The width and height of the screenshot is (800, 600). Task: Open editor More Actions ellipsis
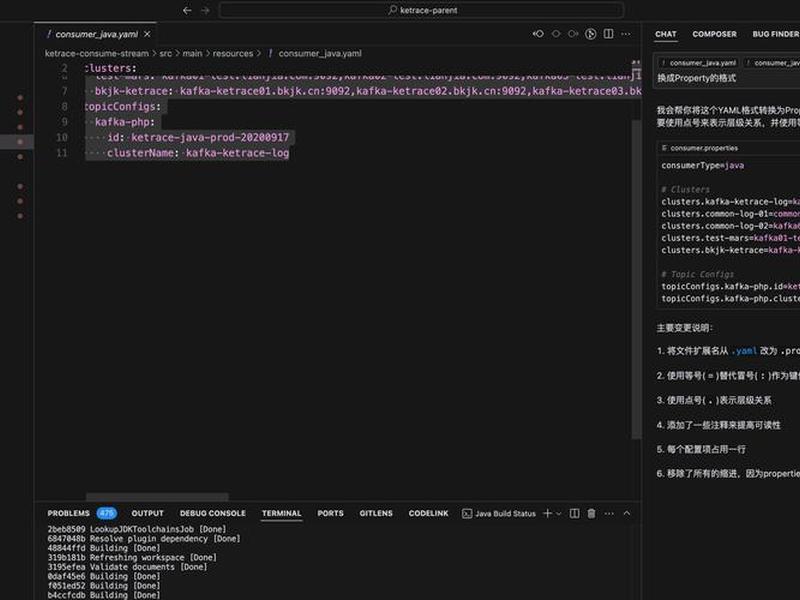[626, 34]
